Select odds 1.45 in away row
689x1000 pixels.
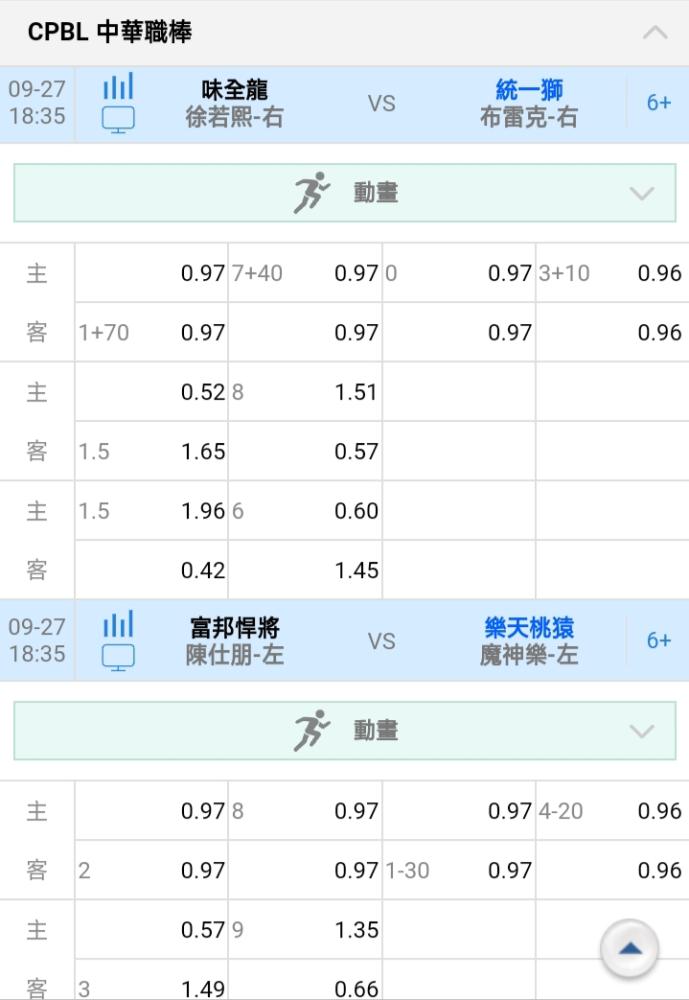click(x=356, y=570)
